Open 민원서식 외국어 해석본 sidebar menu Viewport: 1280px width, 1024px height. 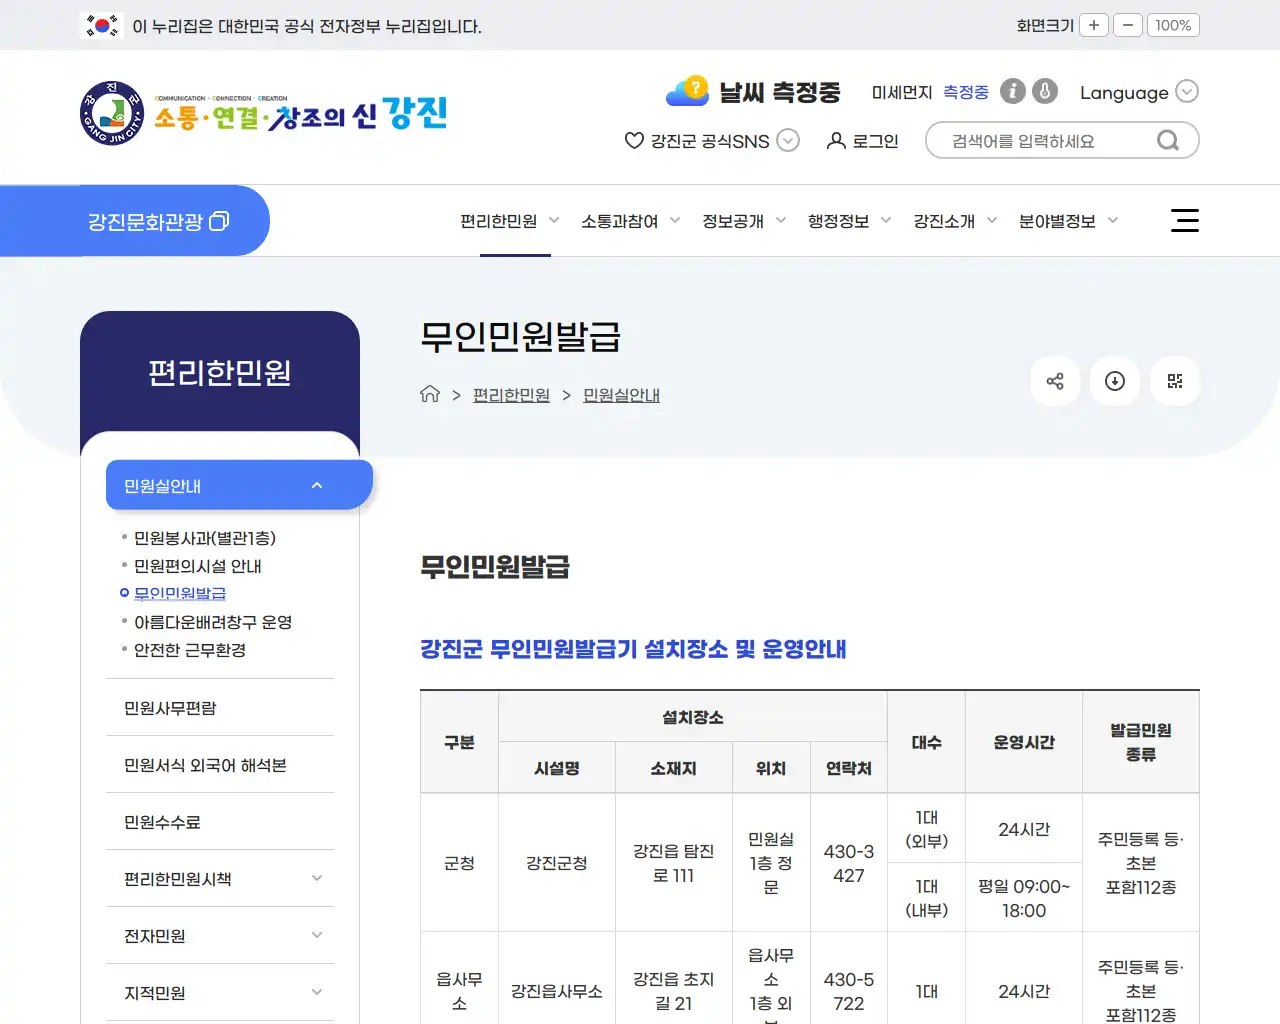coord(220,765)
